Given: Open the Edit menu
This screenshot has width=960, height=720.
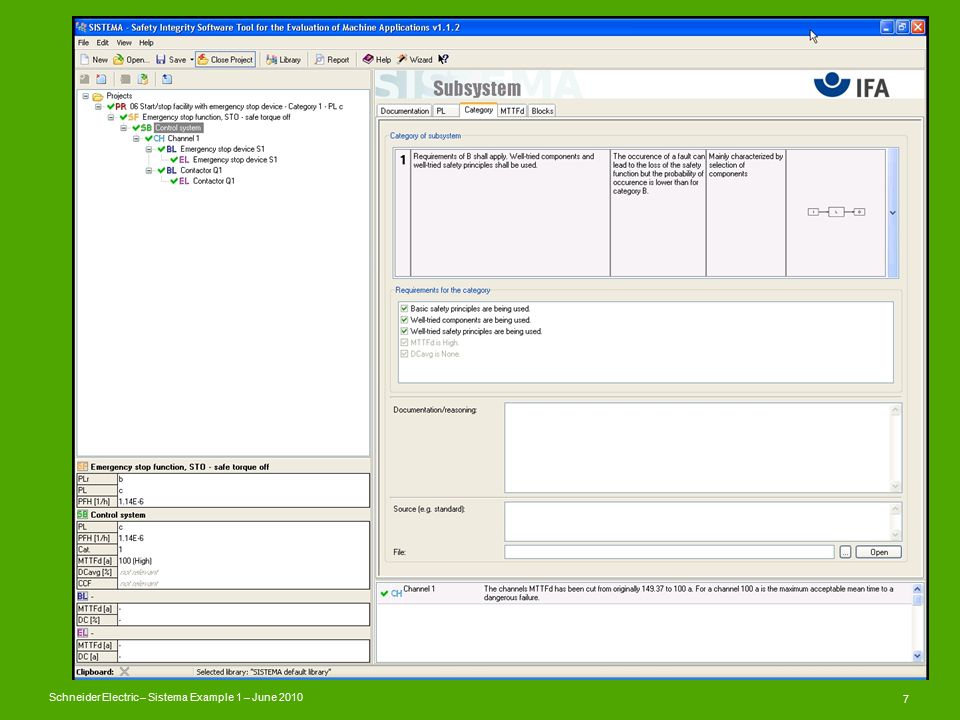Looking at the screenshot, I should 102,43.
